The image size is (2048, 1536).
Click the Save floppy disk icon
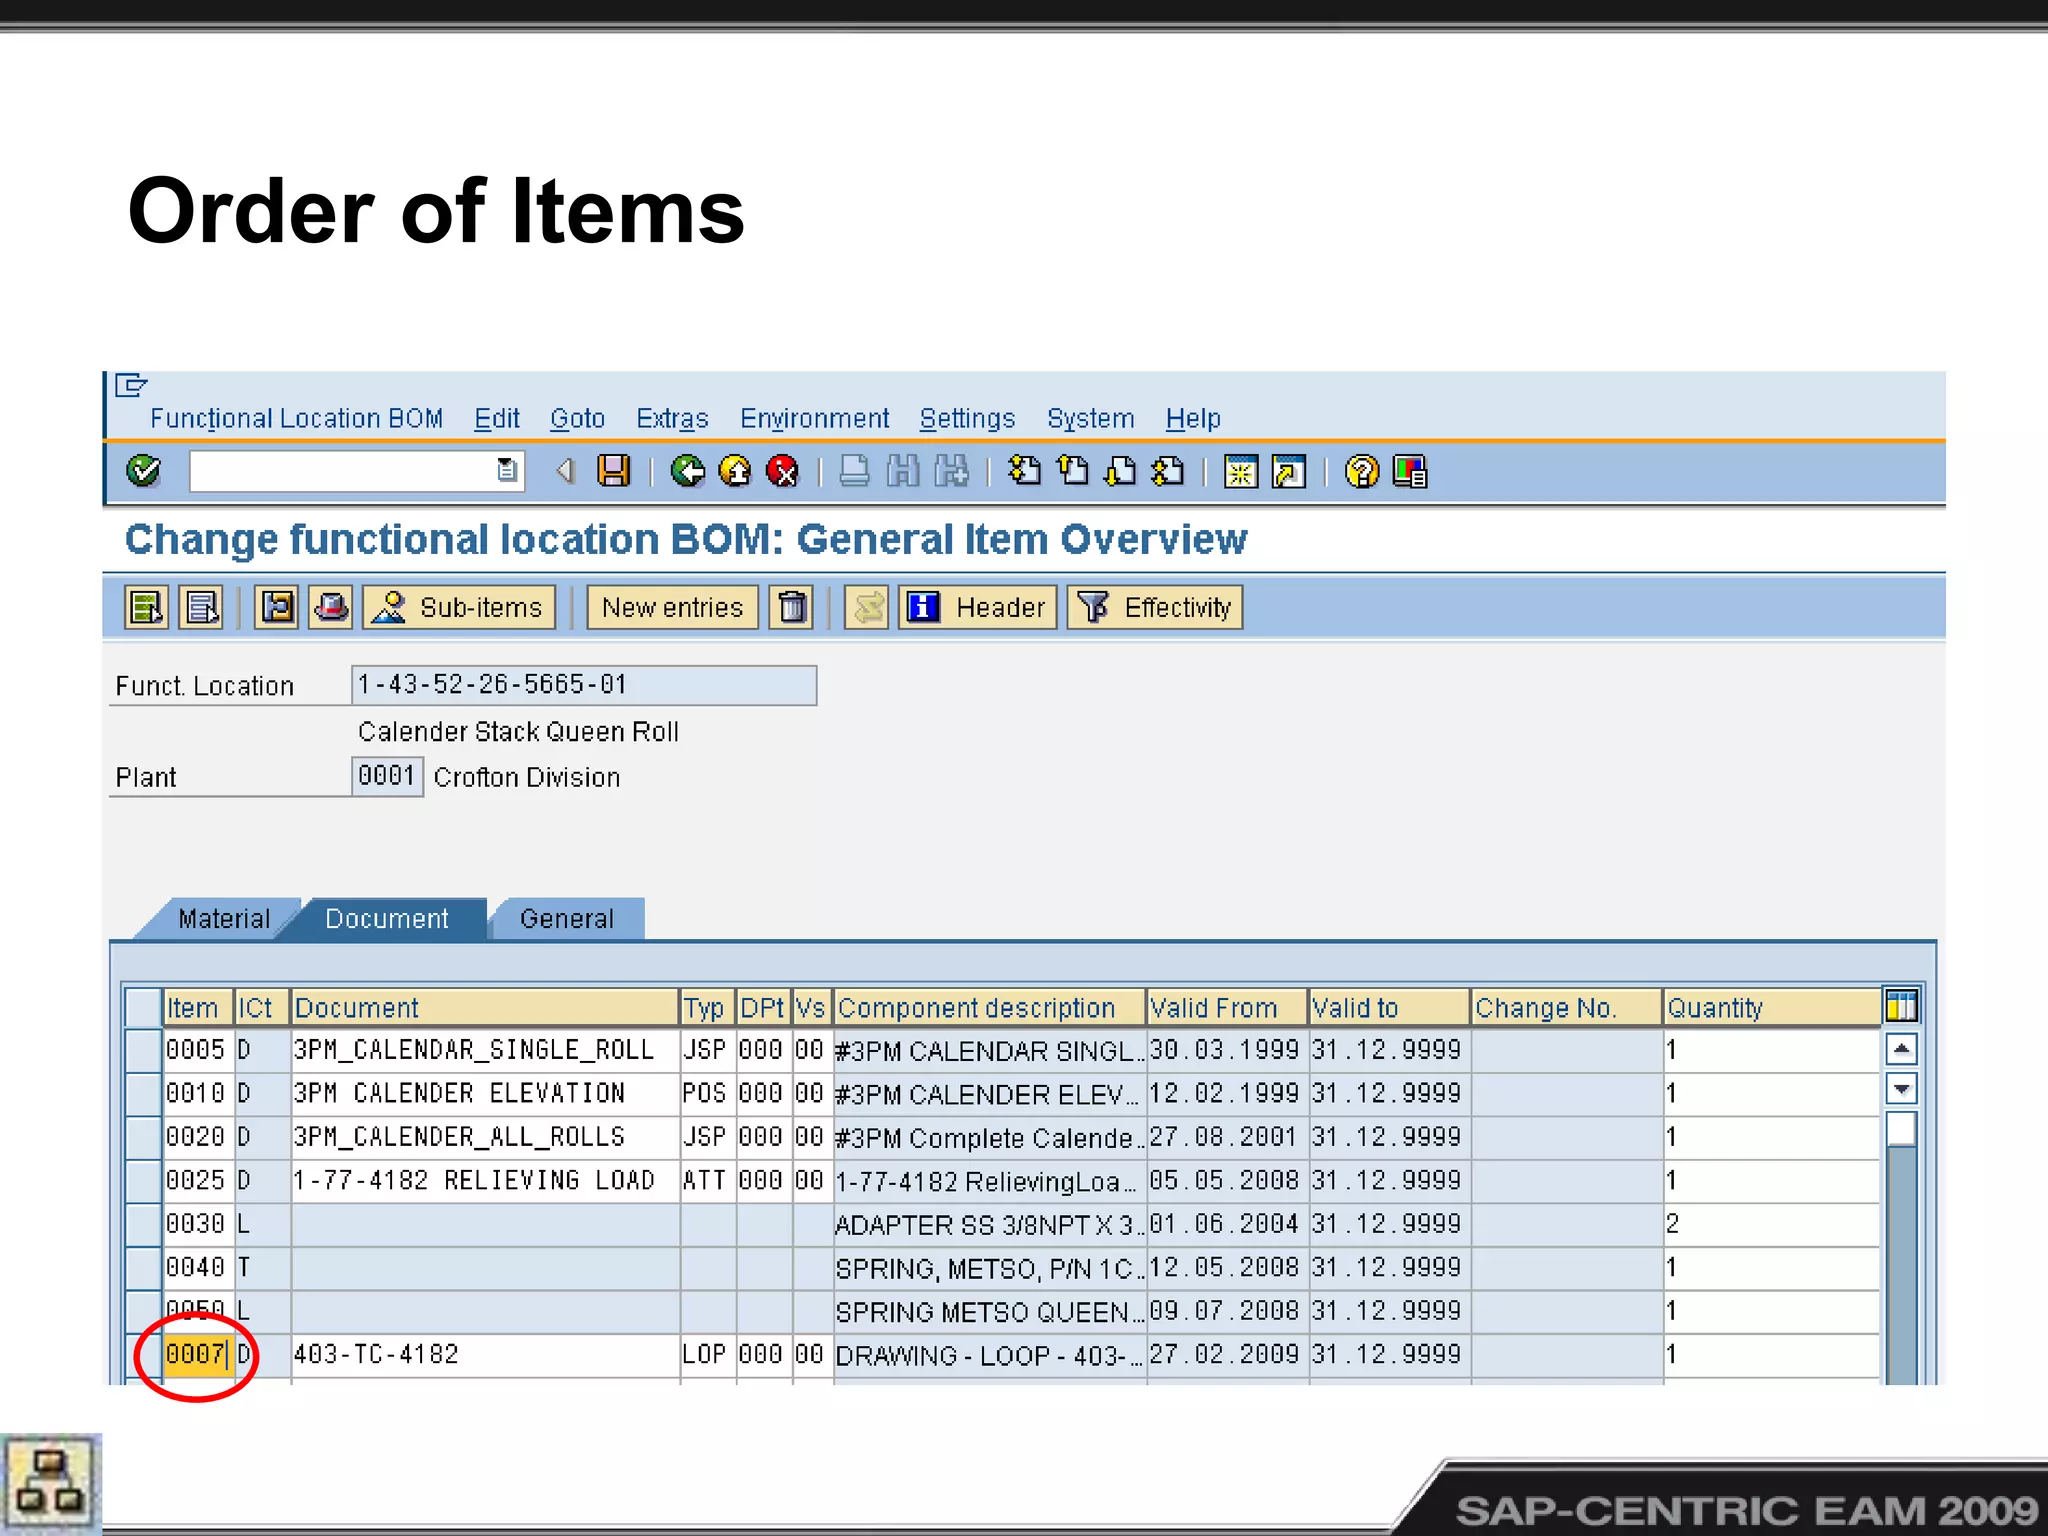[613, 470]
